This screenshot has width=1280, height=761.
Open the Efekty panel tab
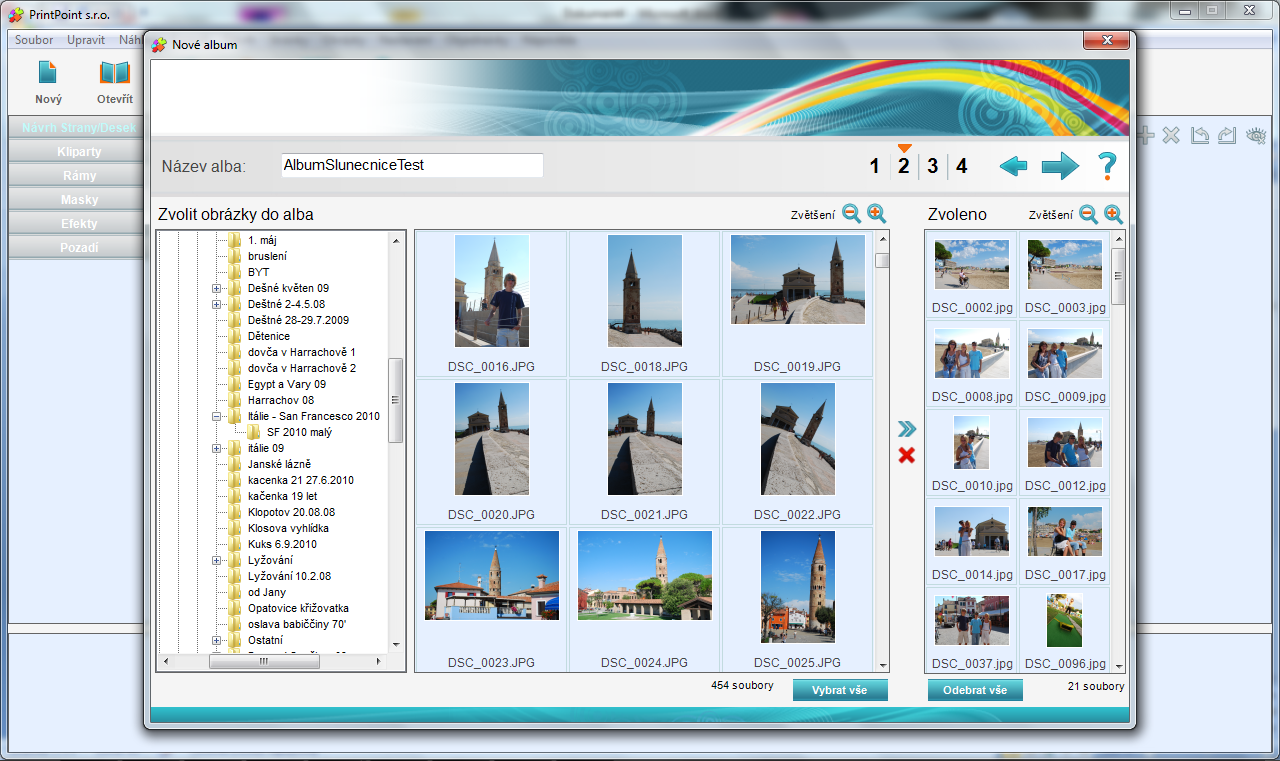point(78,224)
